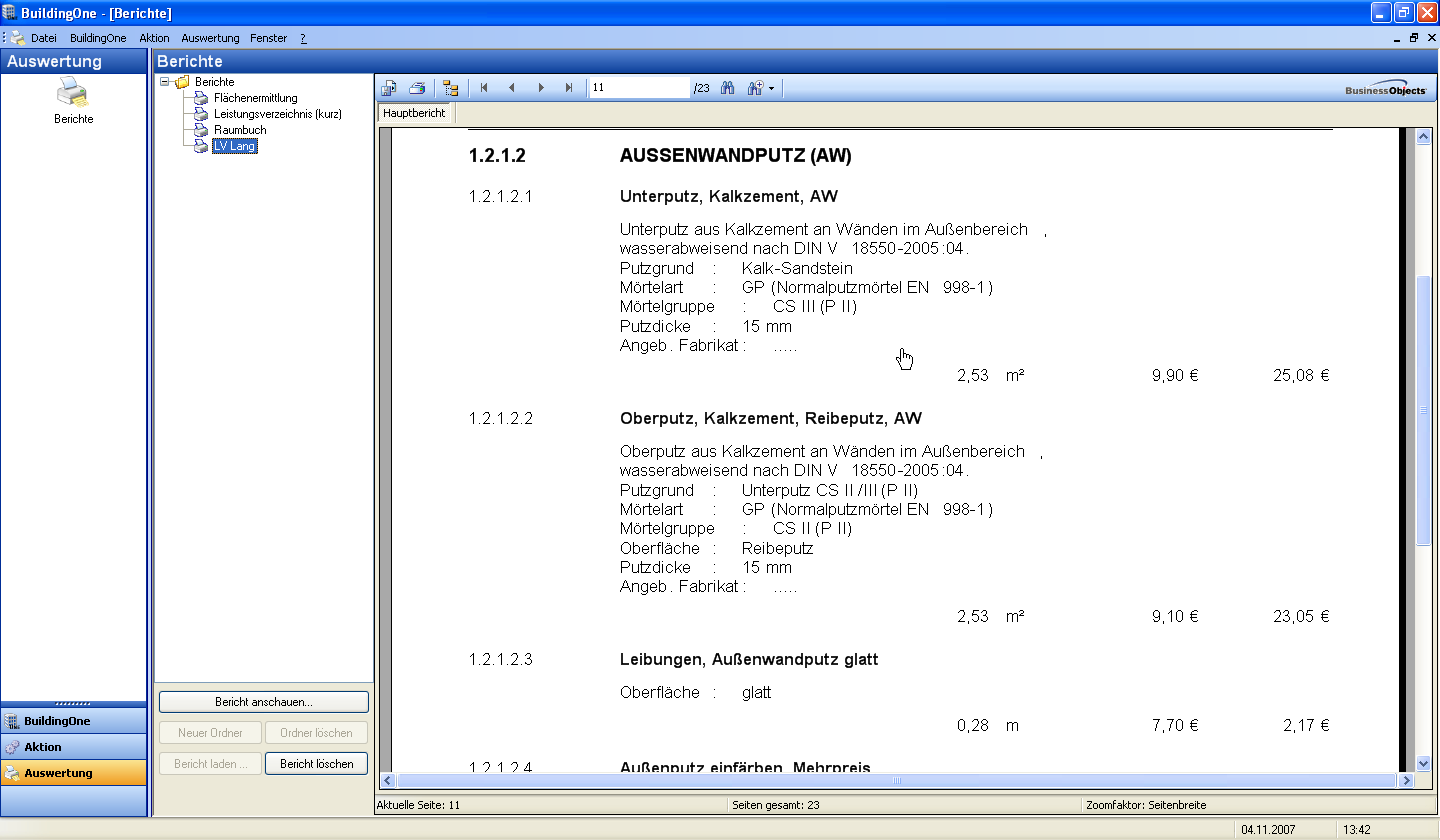Select Leistungsverzeichnis (kurz) report
1440x840 pixels.
click(x=278, y=114)
